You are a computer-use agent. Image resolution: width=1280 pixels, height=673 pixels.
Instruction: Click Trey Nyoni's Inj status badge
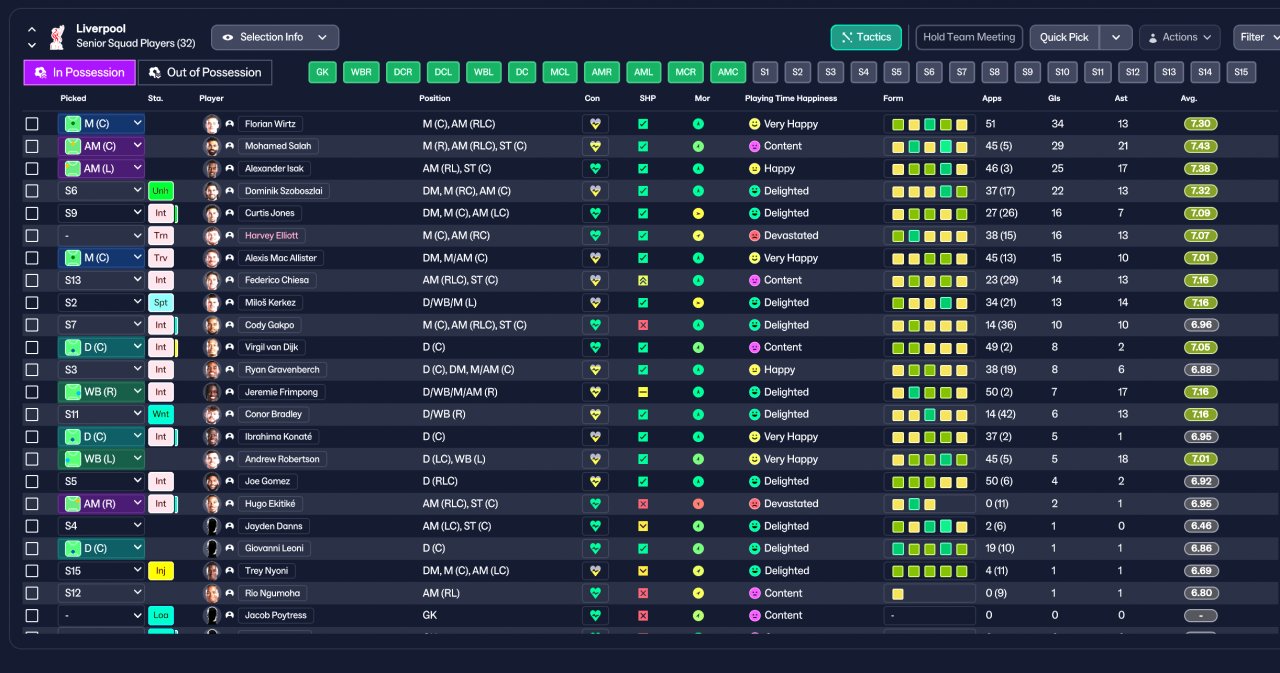160,571
